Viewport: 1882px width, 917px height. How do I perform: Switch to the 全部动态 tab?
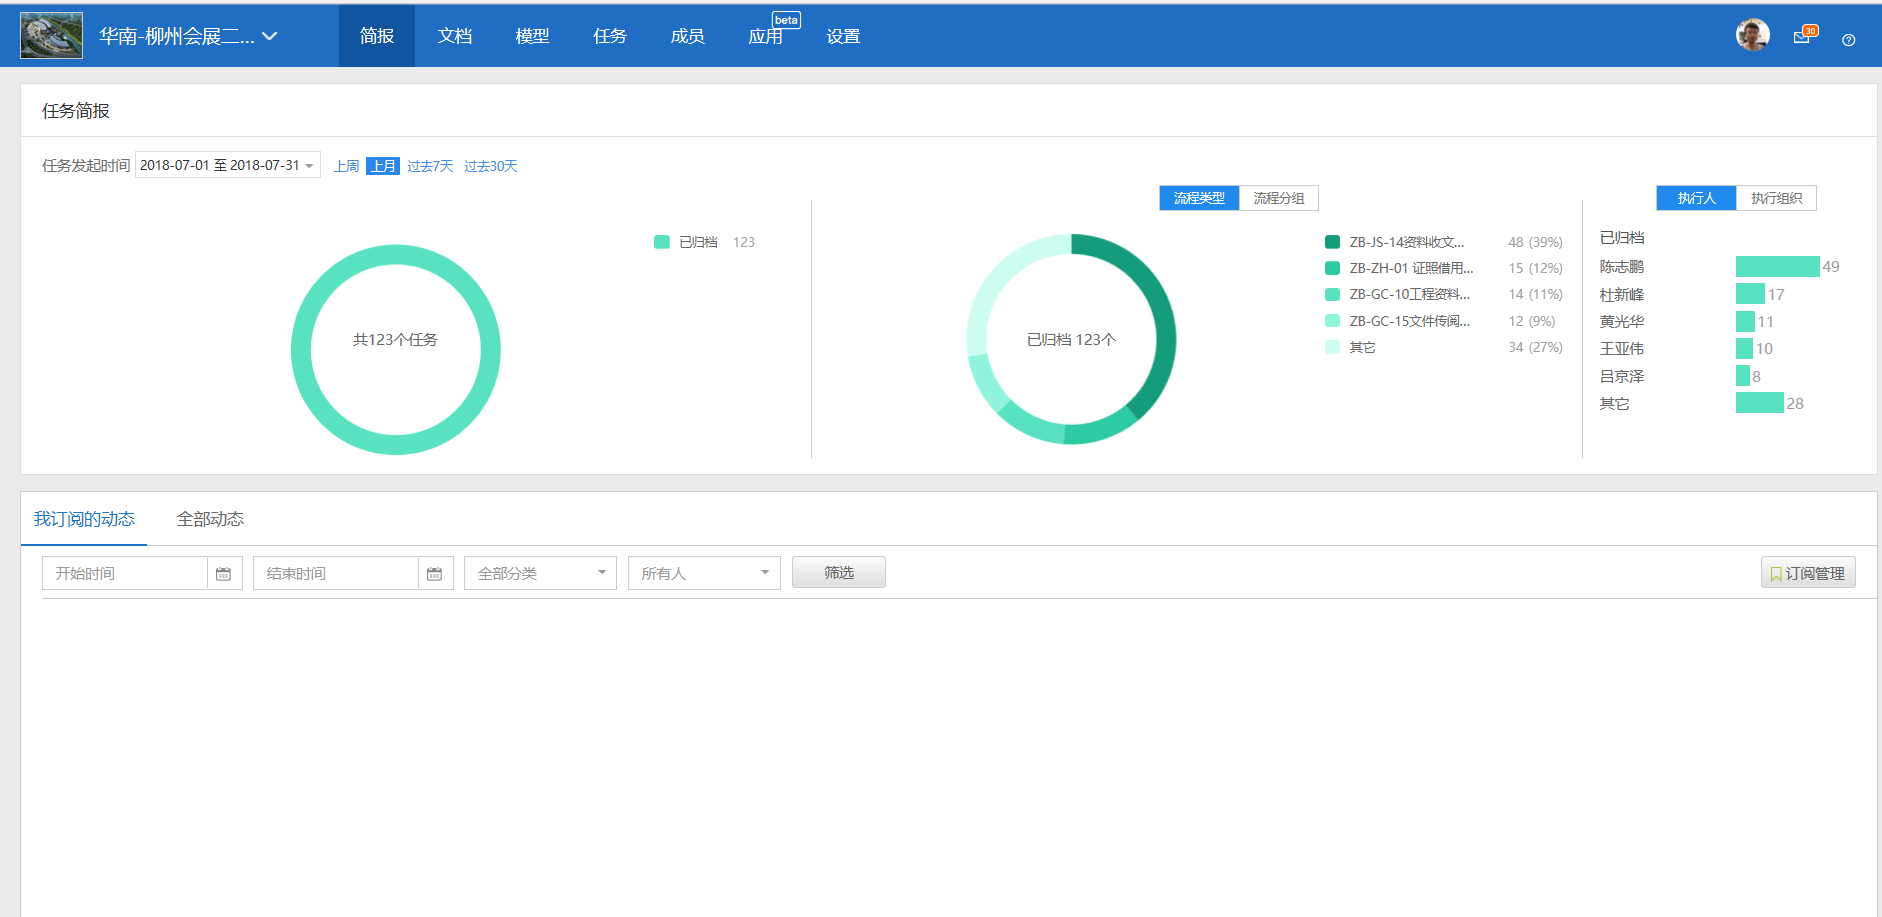click(x=210, y=519)
